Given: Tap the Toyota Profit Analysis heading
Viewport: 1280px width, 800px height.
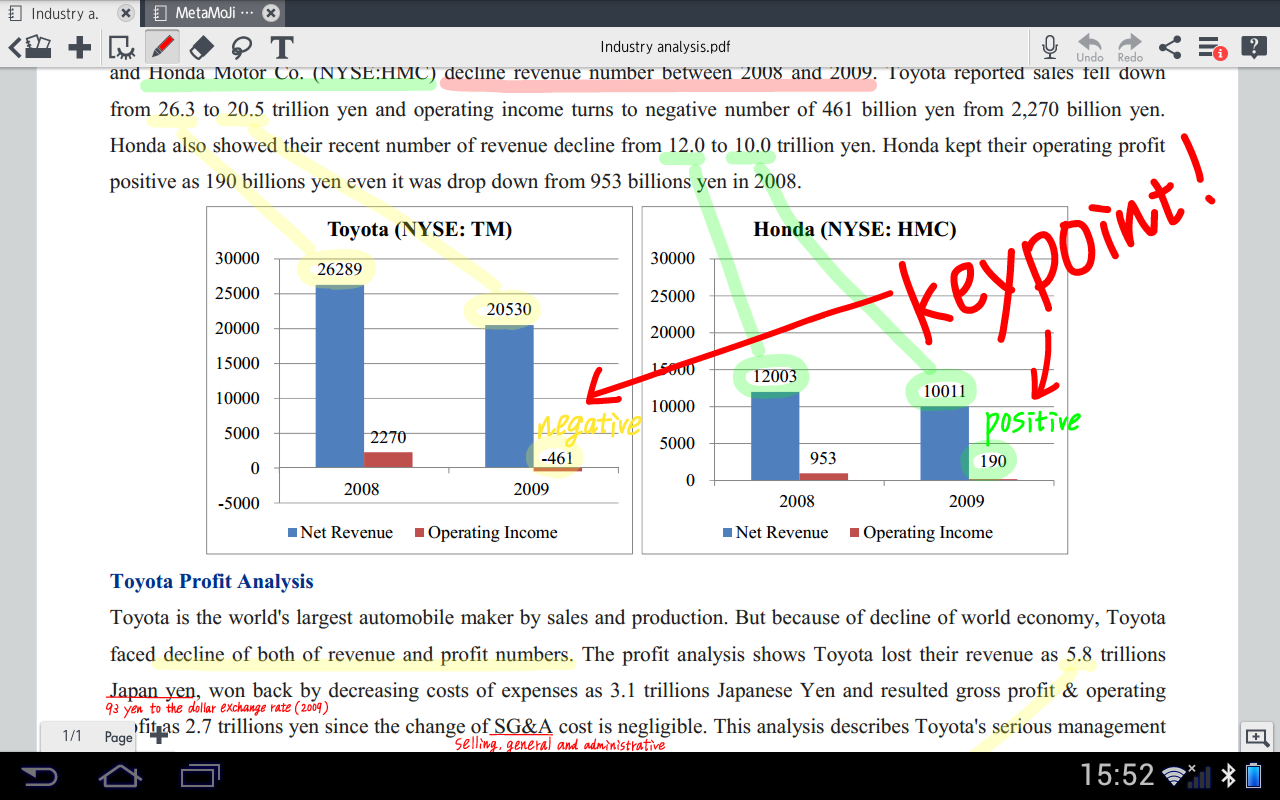Looking at the screenshot, I should pyautogui.click(x=212, y=582).
